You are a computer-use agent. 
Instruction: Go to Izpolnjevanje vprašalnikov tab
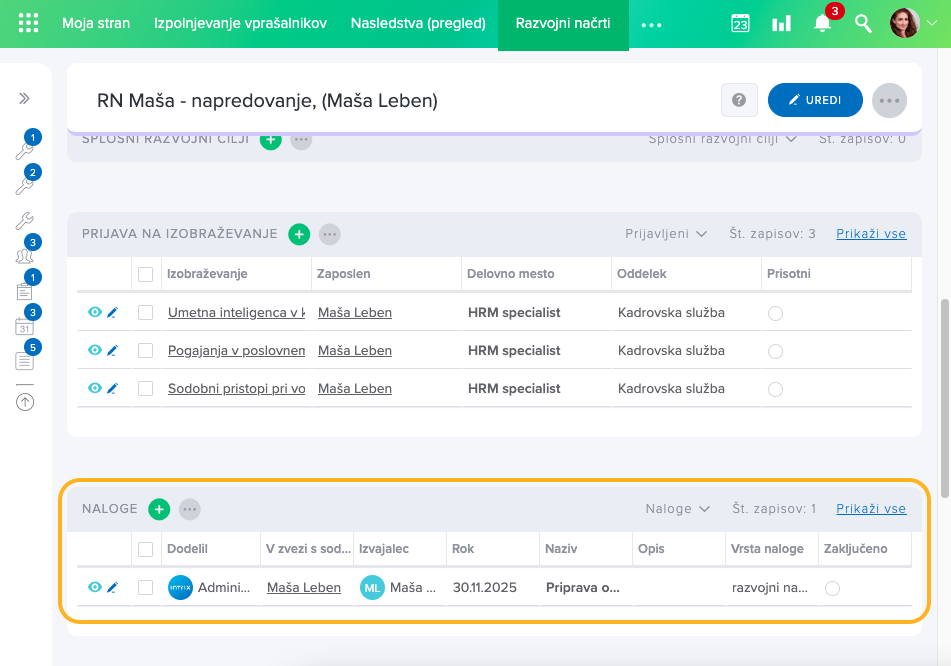[x=240, y=23]
